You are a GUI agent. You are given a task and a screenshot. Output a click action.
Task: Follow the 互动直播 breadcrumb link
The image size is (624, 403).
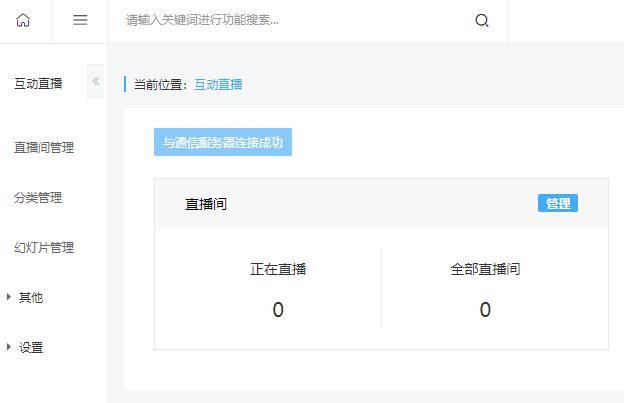click(218, 84)
